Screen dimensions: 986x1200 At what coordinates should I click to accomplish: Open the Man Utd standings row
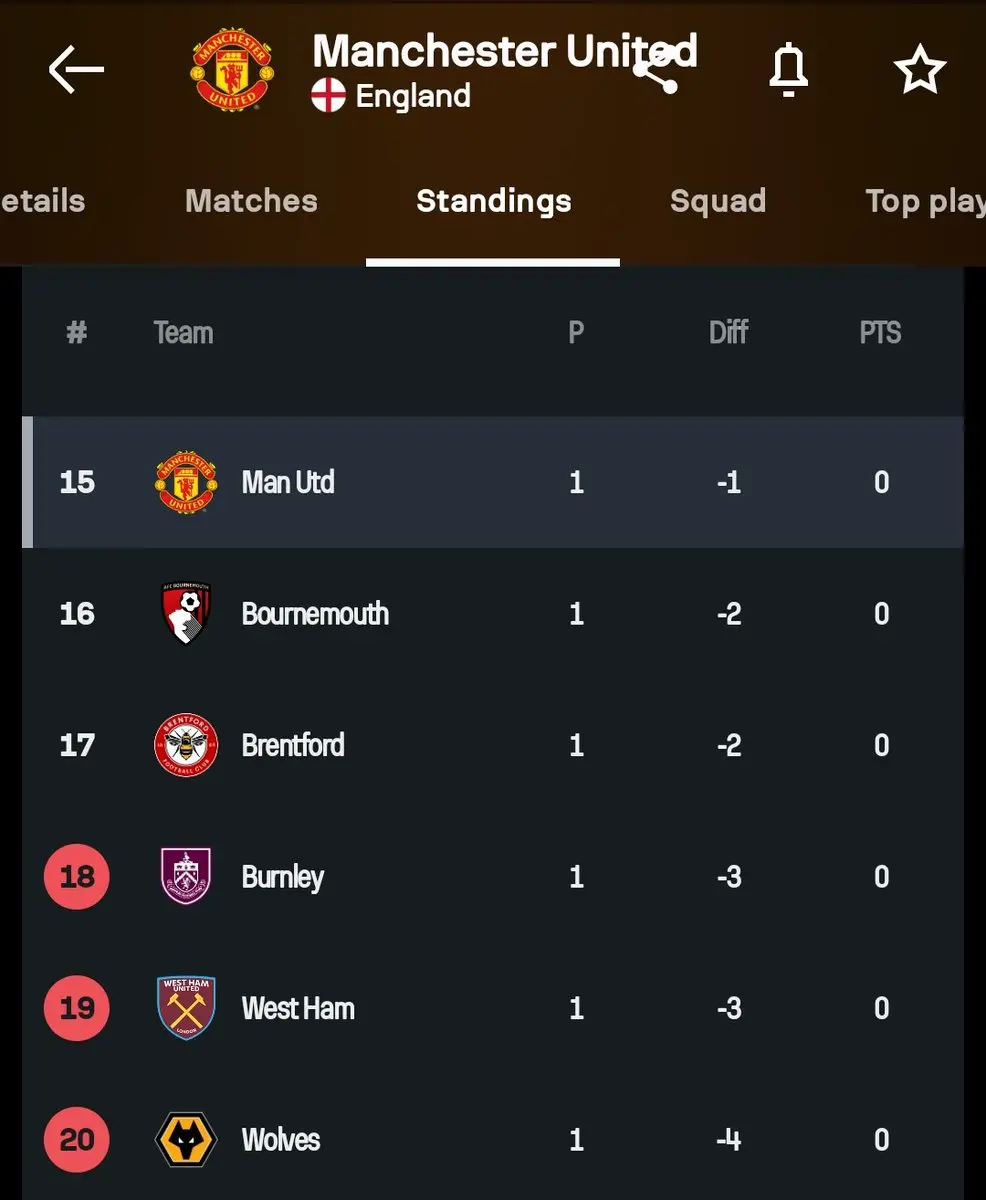click(x=493, y=482)
